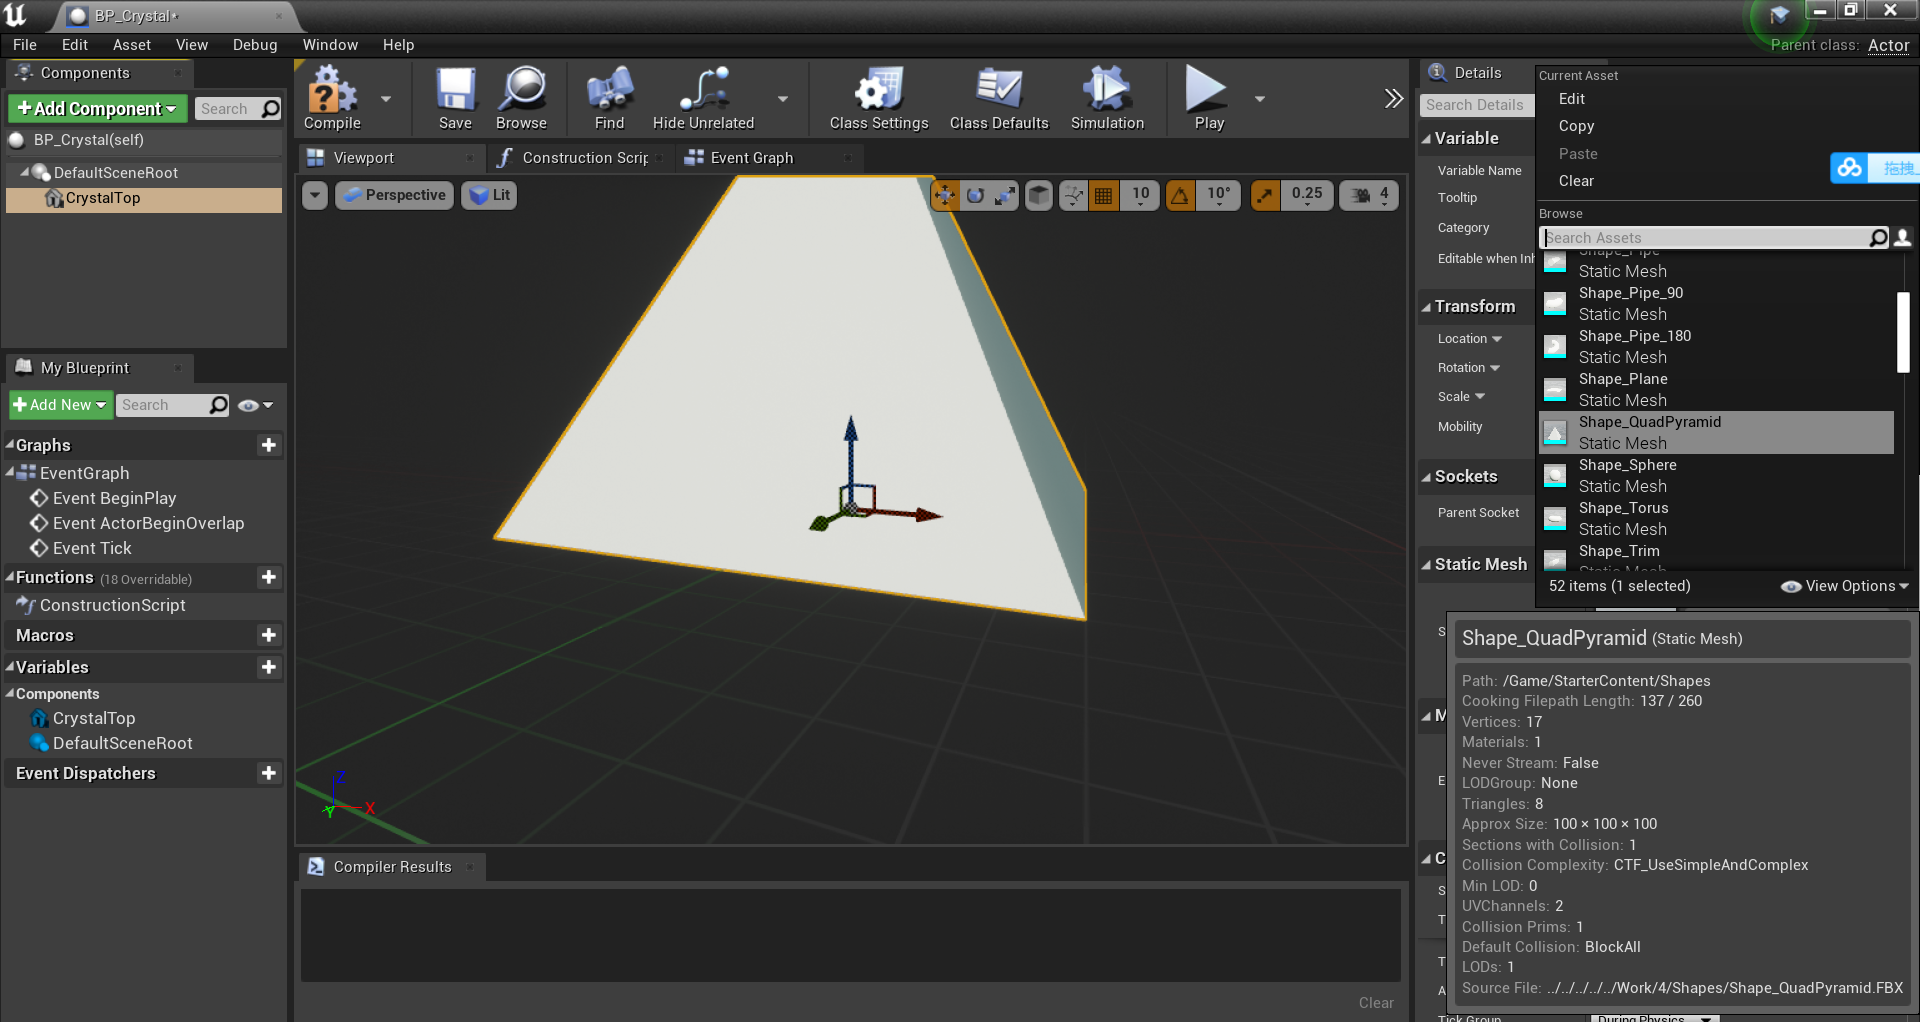Open the Debug menu
This screenshot has height=1022, width=1920.
(x=255, y=45)
